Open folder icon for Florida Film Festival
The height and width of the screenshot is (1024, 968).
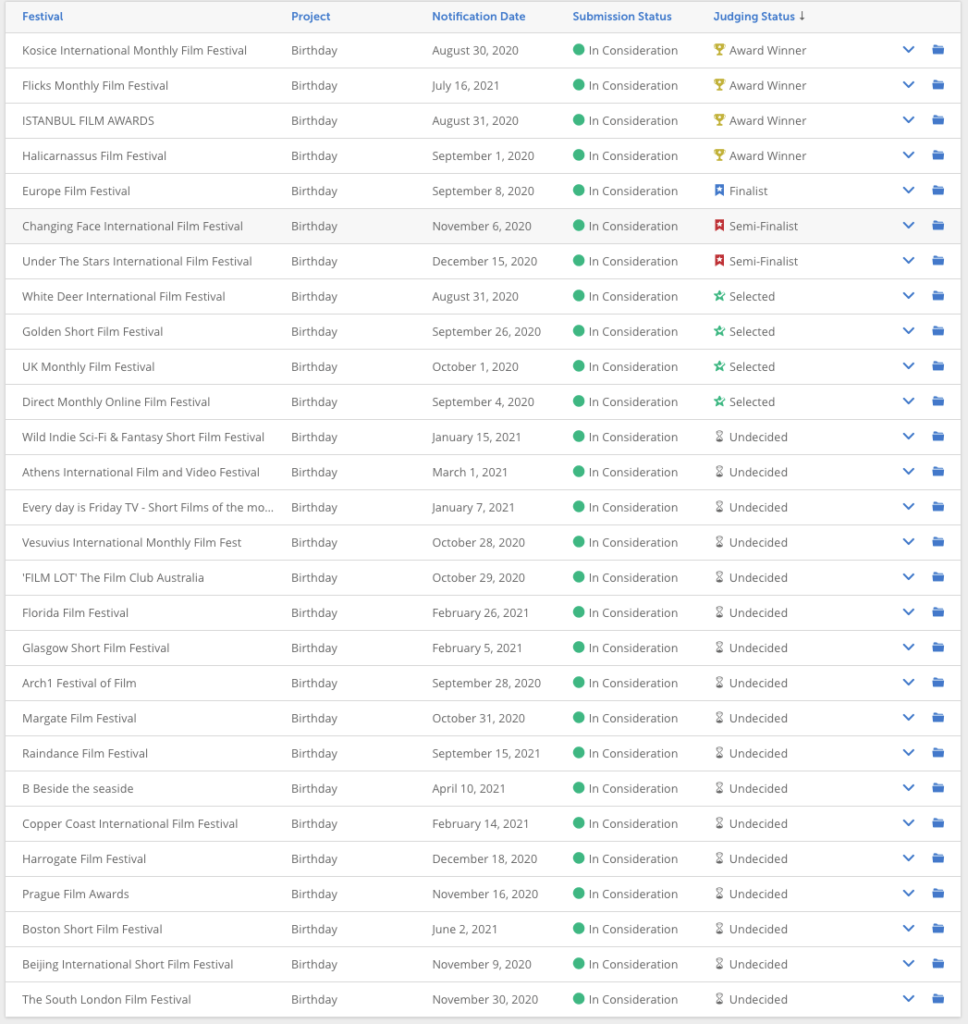[x=938, y=613]
